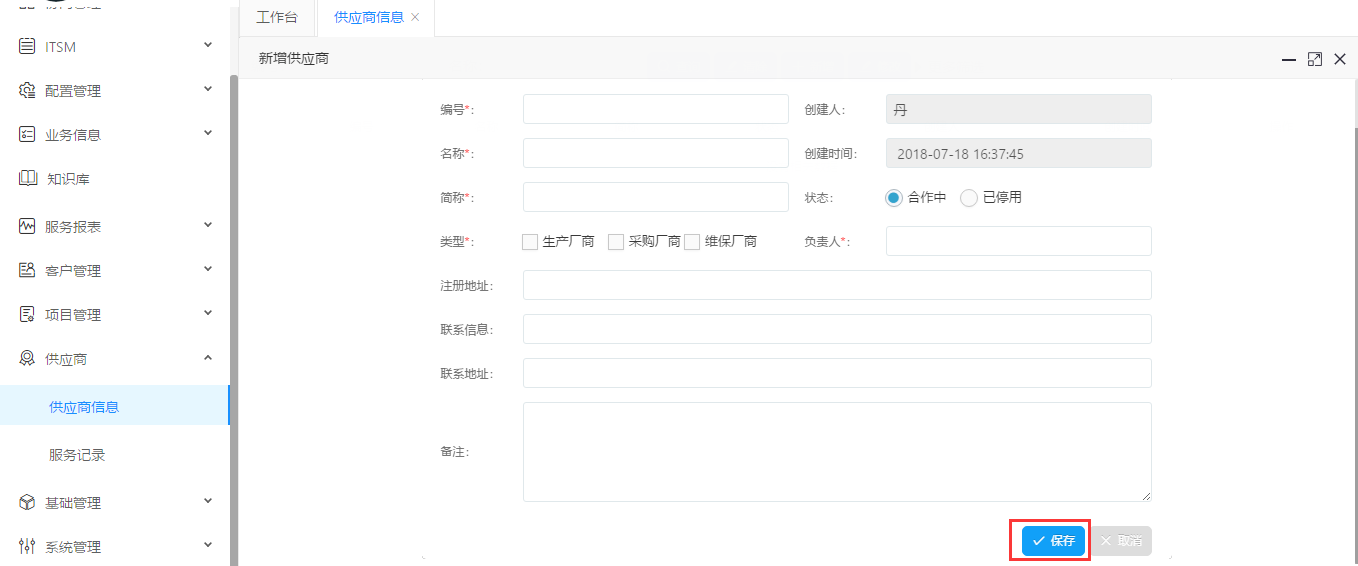Open 服务记录 in the sidebar

tap(77, 455)
